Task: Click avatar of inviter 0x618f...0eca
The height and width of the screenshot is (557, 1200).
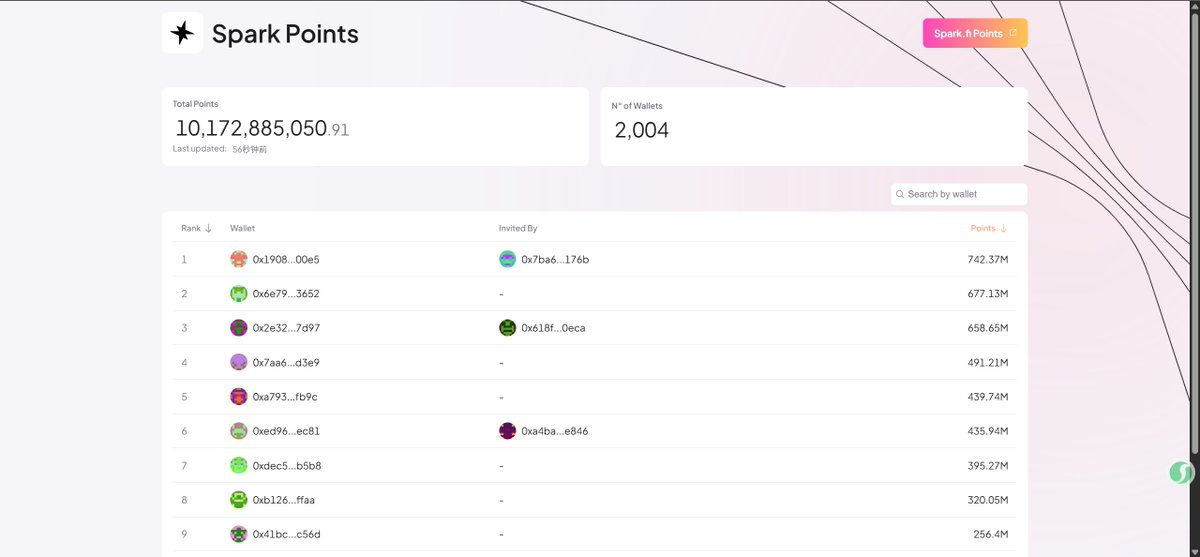Action: 508,328
